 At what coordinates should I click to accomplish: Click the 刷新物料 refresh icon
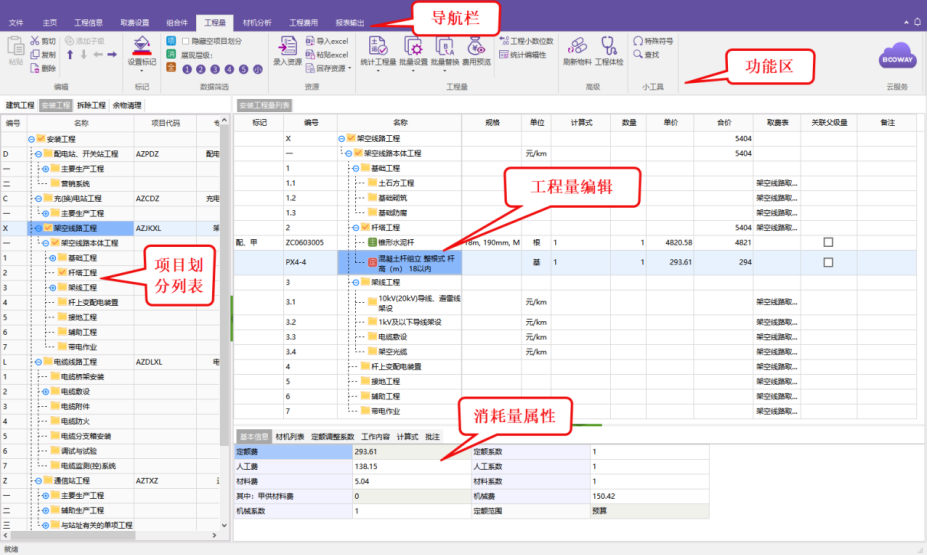(x=577, y=46)
